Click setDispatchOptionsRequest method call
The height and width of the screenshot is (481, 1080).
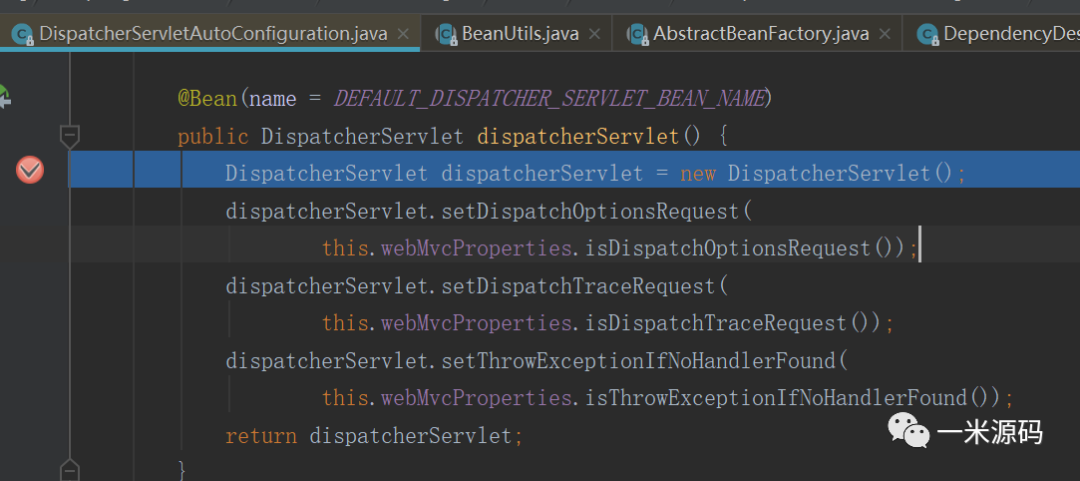(x=590, y=211)
